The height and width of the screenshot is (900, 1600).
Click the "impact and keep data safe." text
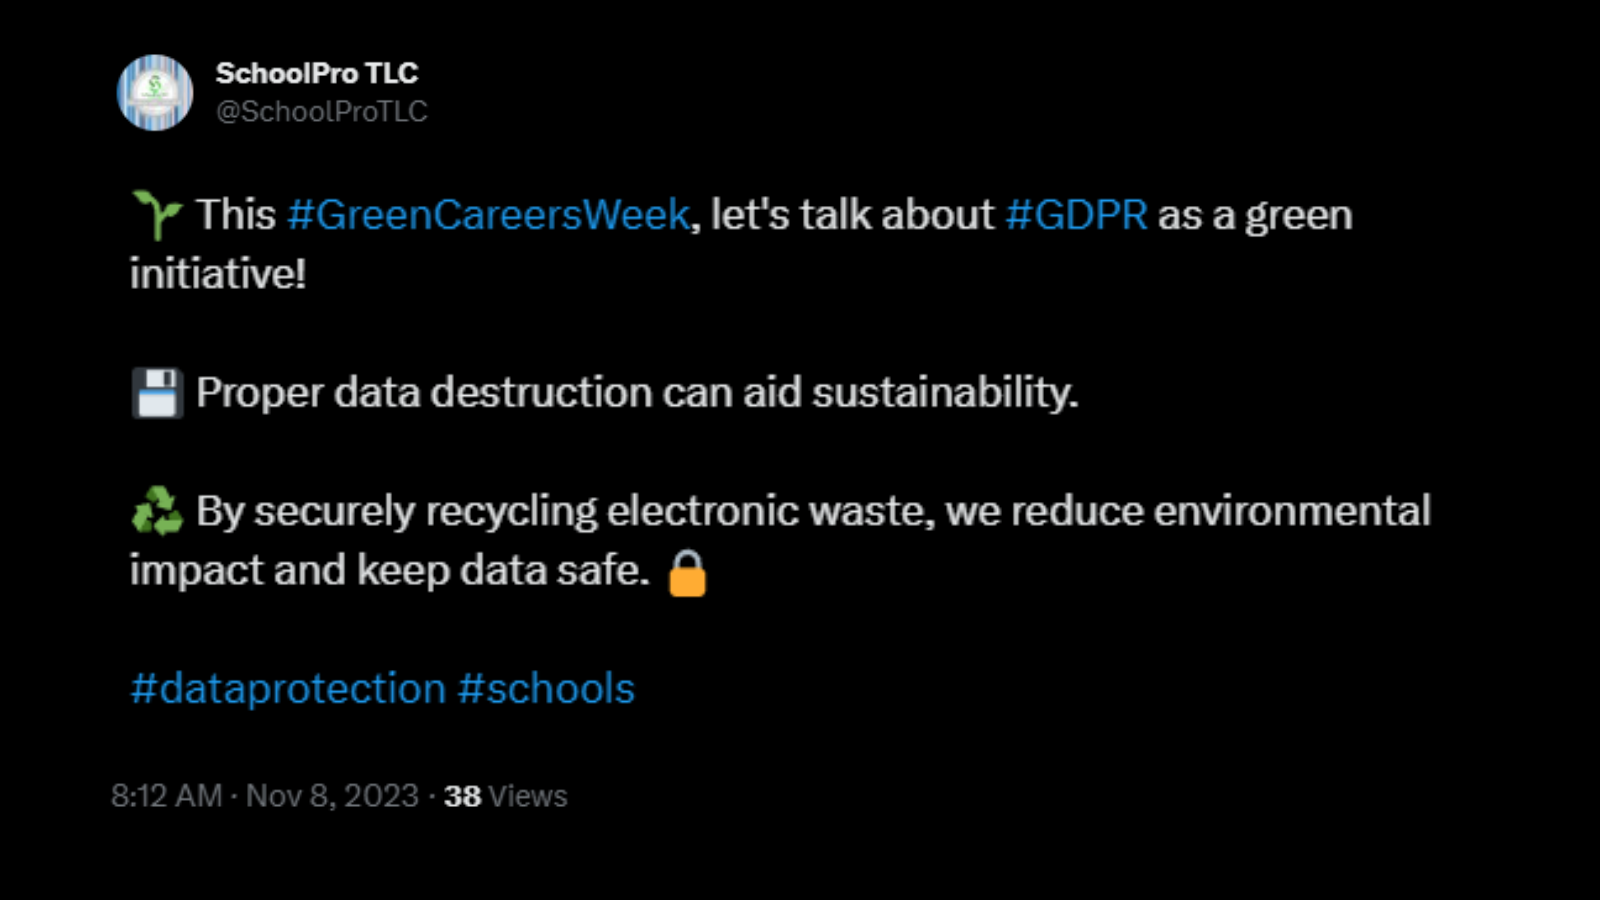coord(389,571)
